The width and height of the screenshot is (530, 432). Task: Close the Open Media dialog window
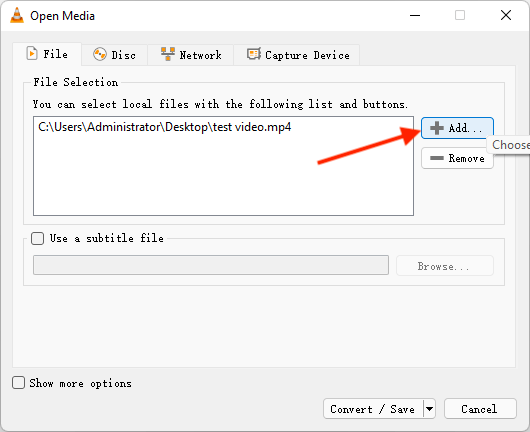pos(506,15)
